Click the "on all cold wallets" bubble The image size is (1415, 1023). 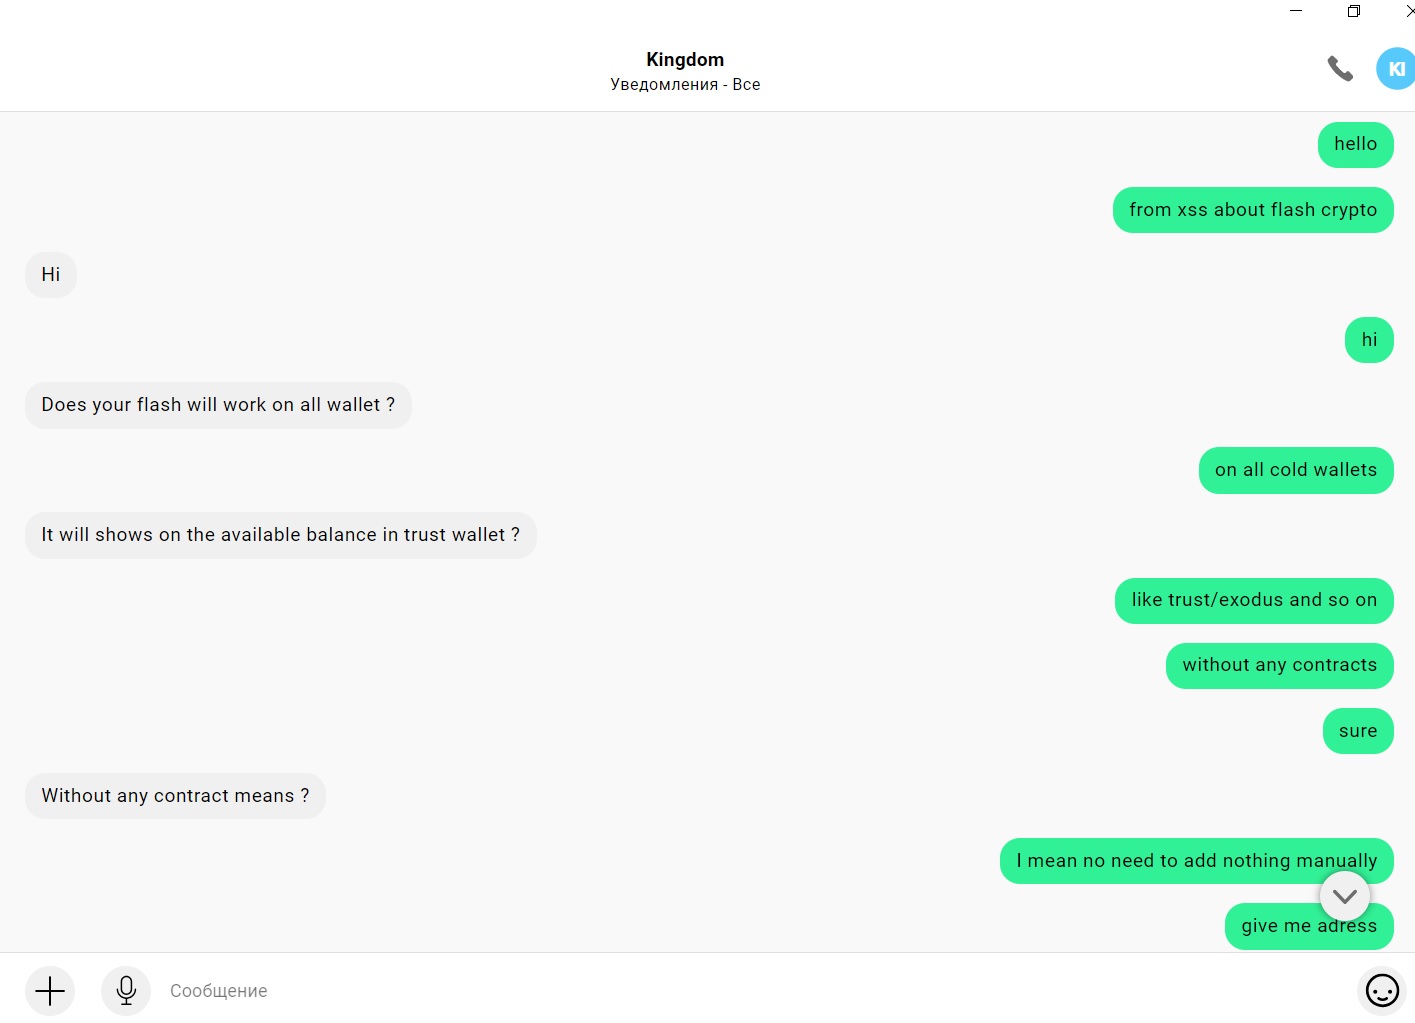(x=1296, y=470)
